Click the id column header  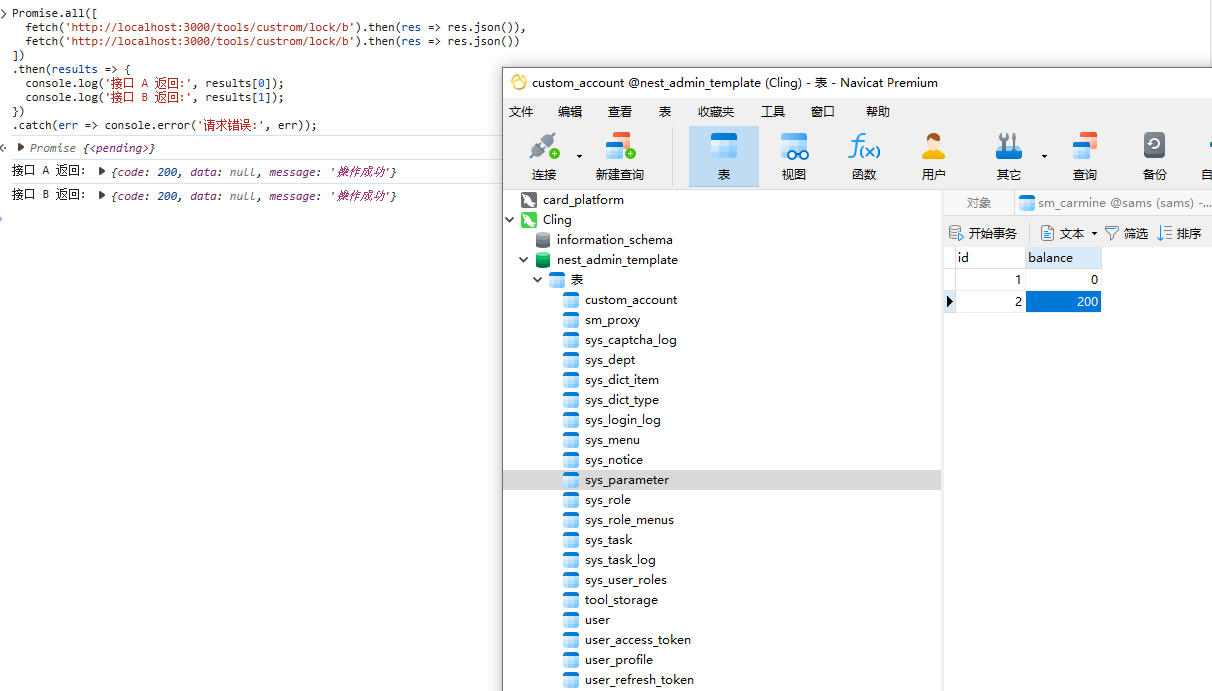990,258
